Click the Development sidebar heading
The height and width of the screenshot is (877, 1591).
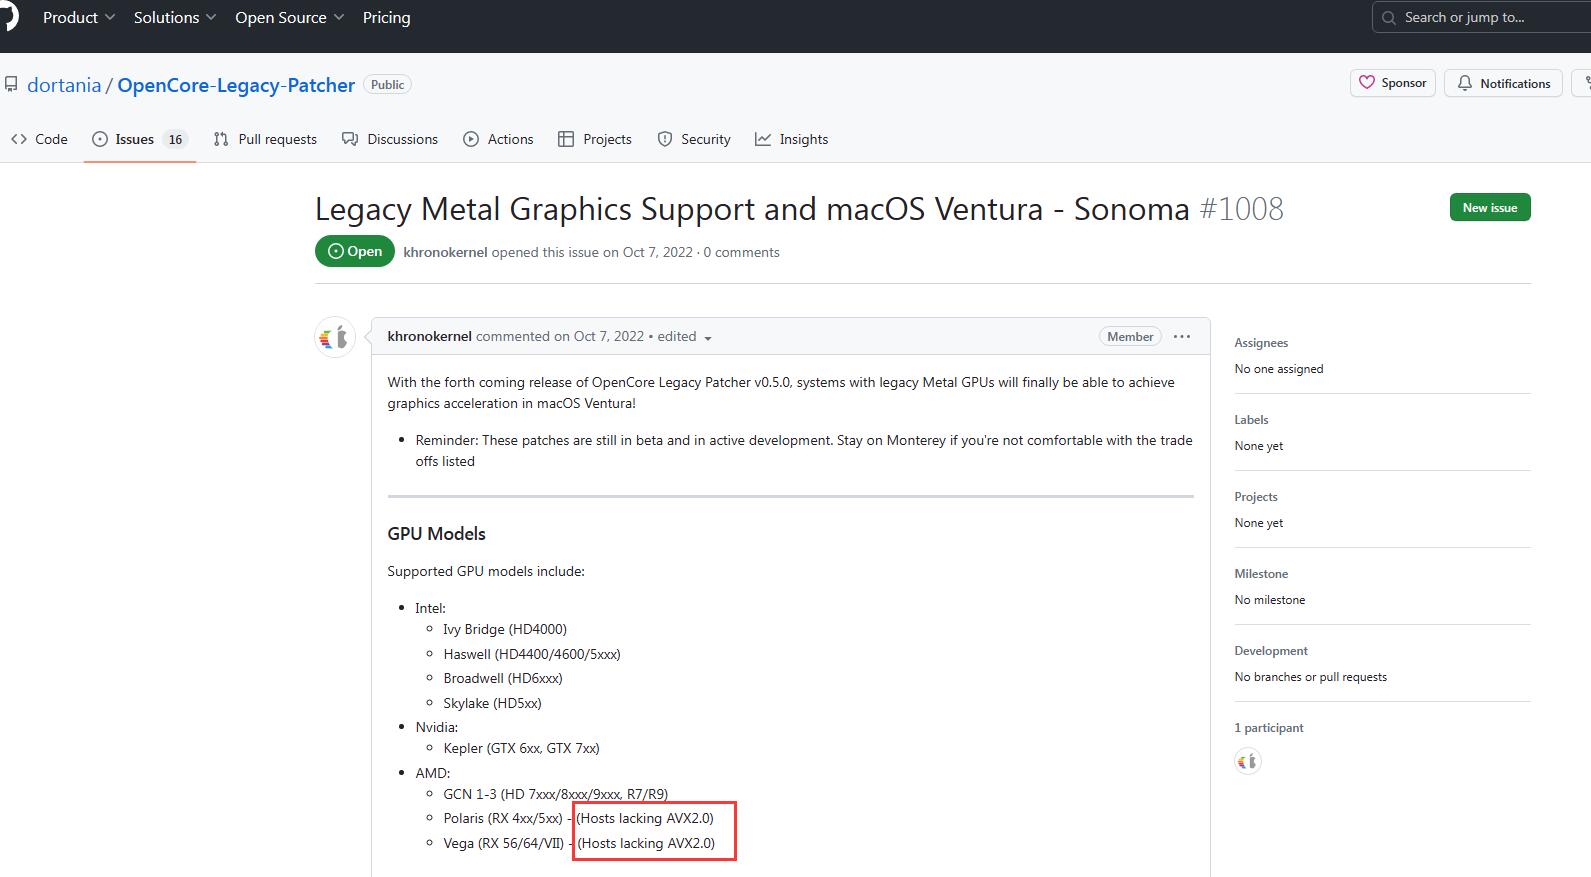[1271, 651]
